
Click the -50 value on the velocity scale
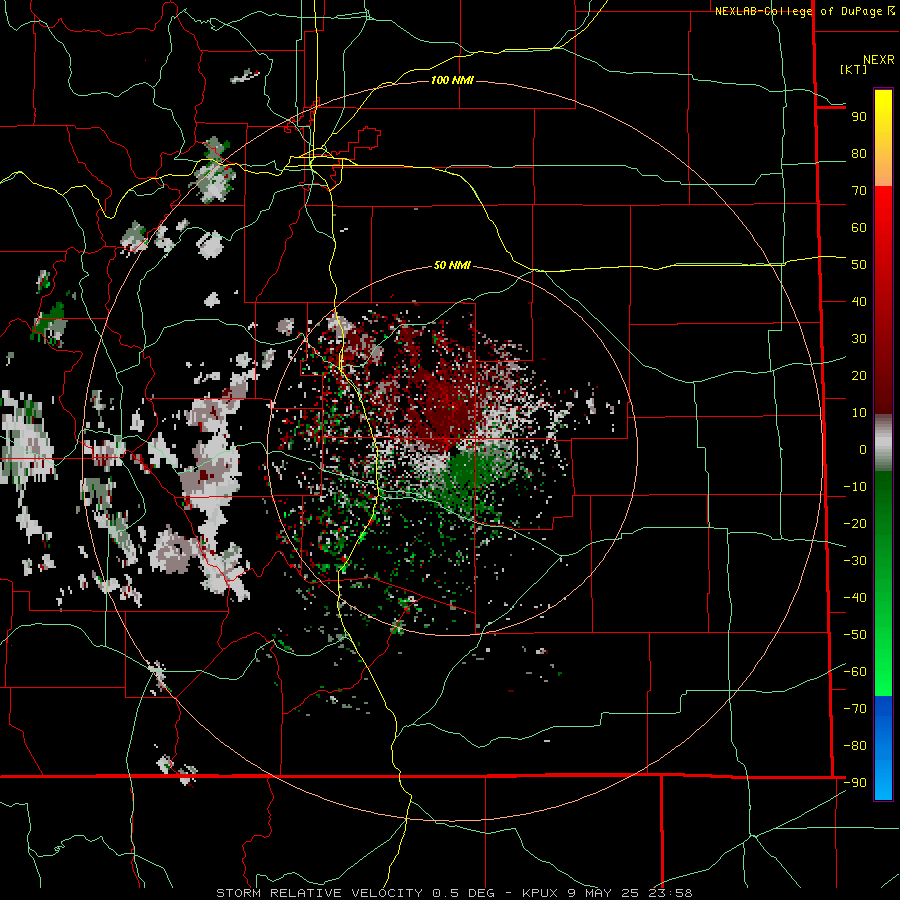point(855,635)
